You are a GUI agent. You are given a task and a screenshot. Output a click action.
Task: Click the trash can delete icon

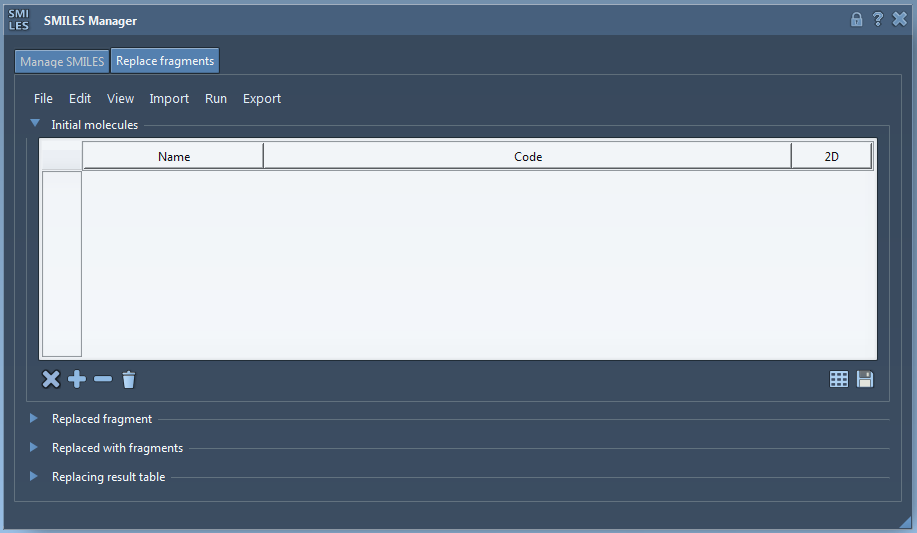tap(128, 380)
